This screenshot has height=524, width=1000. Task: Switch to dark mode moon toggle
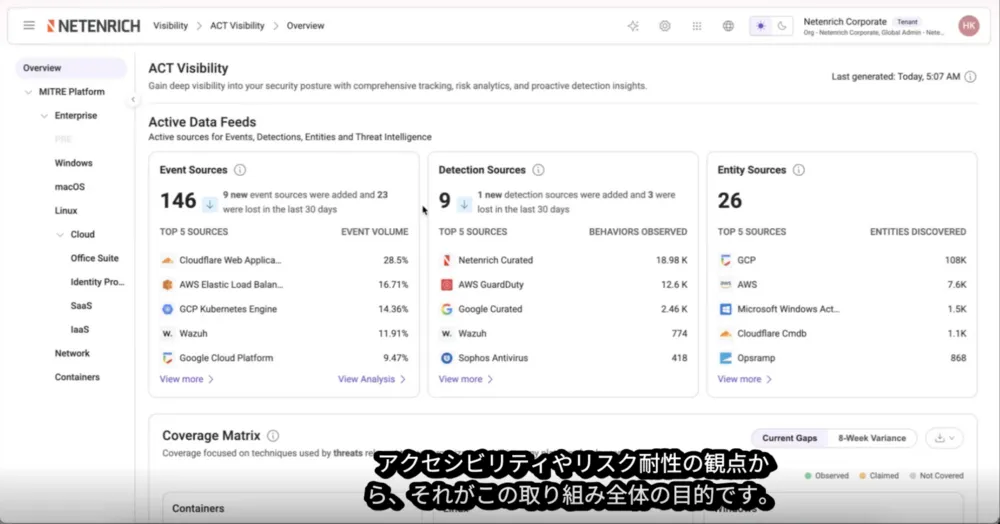pyautogui.click(x=782, y=26)
